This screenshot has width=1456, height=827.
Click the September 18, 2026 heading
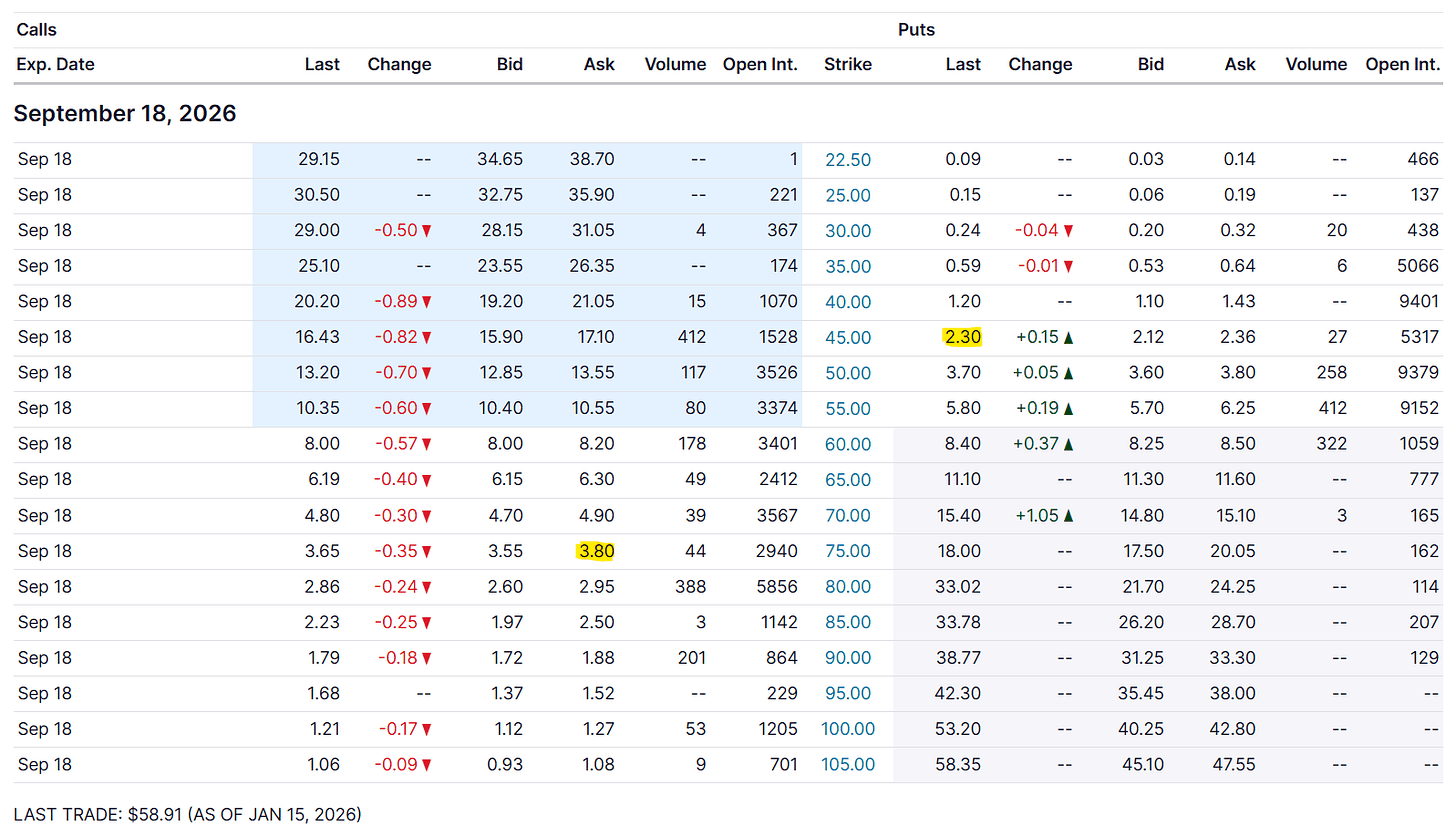click(x=125, y=114)
